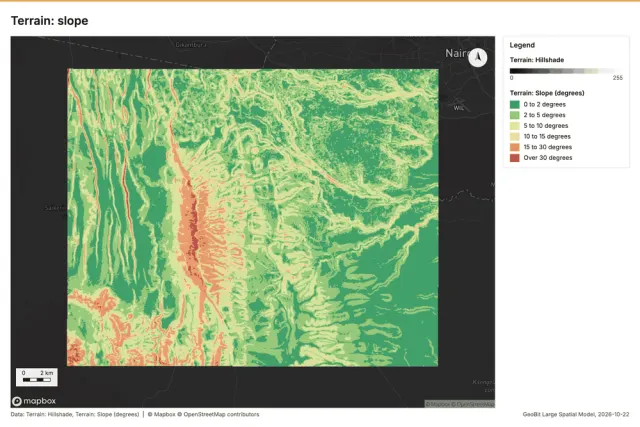The height and width of the screenshot is (427, 640).
Task: Click the 'Terrain: slope' heading
Action: pos(49,21)
